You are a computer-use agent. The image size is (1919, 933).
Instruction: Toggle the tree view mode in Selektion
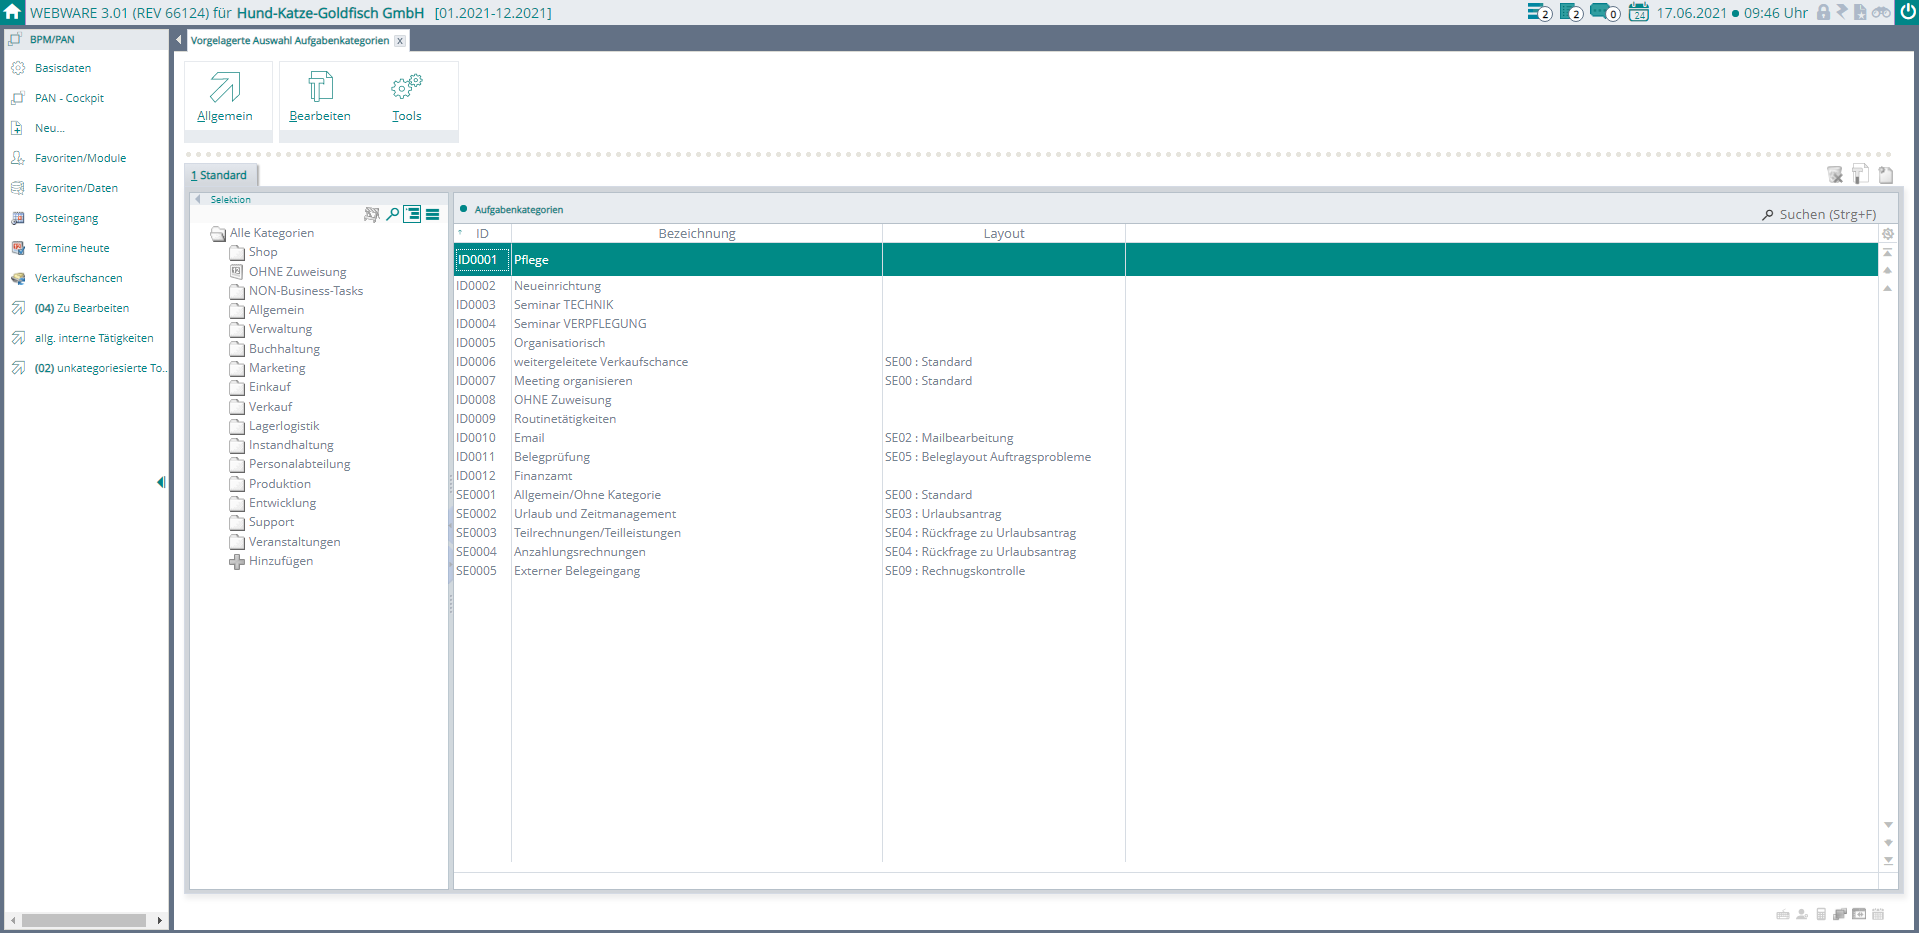[412, 214]
